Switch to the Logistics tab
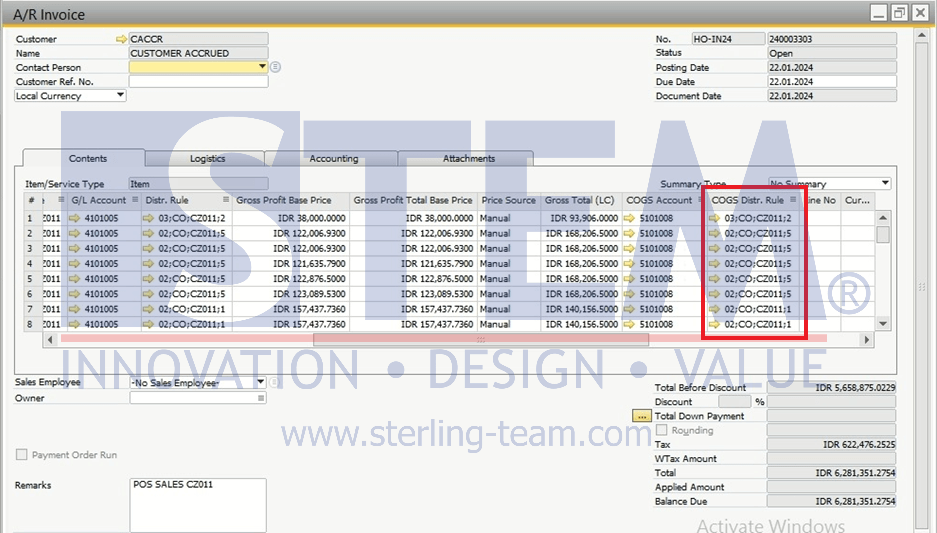 [x=207, y=158]
